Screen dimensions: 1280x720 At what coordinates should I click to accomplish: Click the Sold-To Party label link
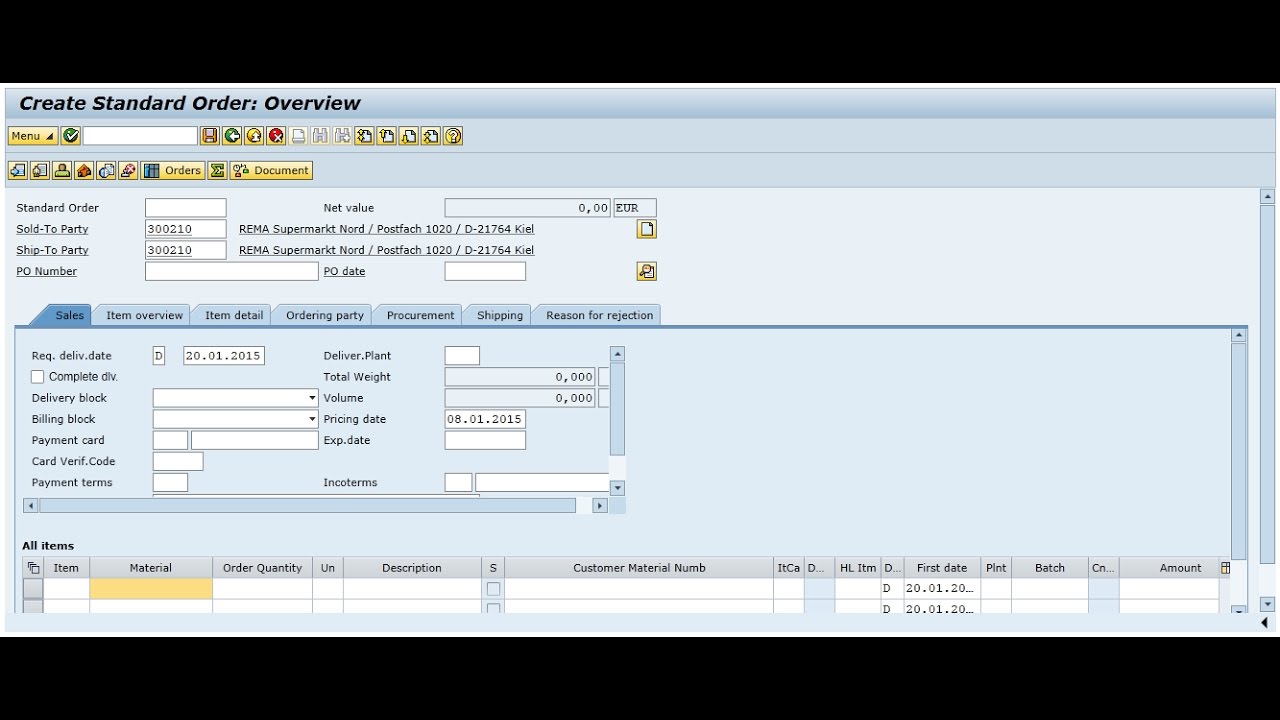click(x=52, y=229)
